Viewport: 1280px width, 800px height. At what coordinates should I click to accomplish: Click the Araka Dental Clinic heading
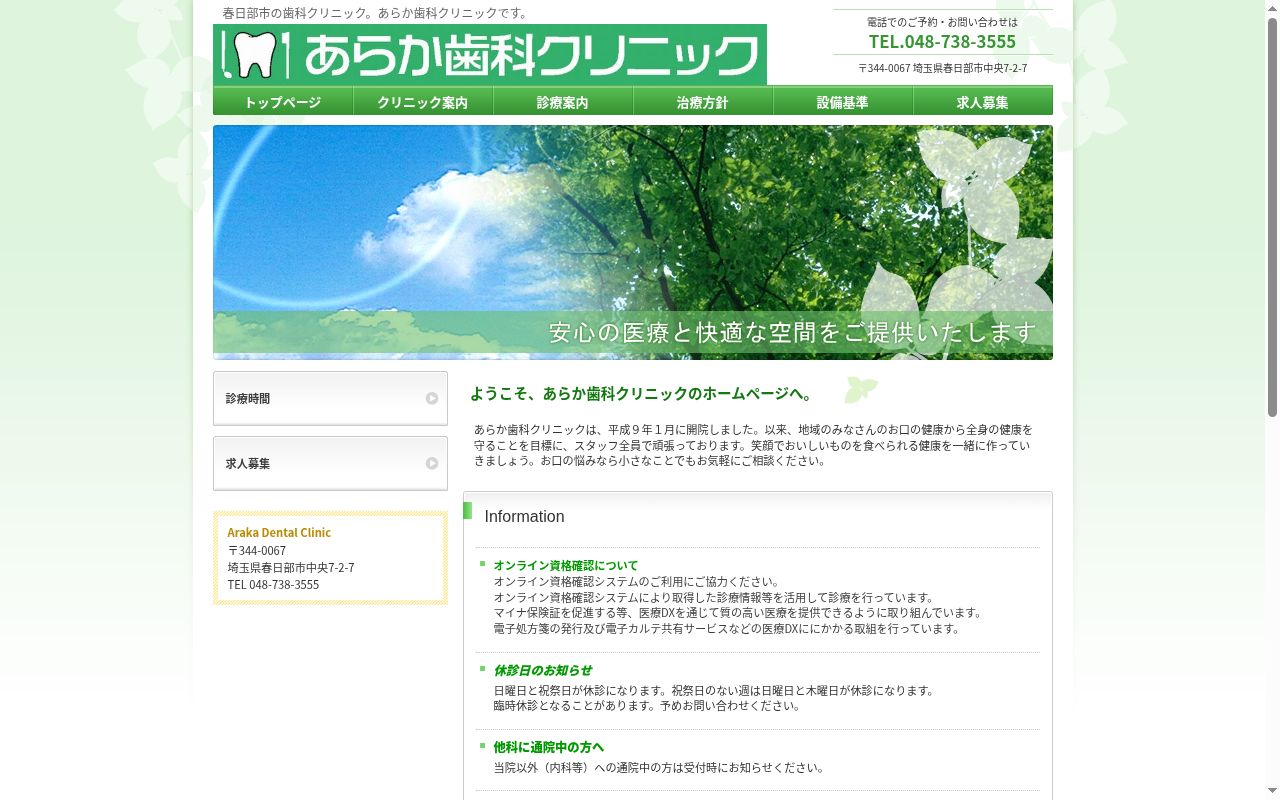[x=279, y=532]
